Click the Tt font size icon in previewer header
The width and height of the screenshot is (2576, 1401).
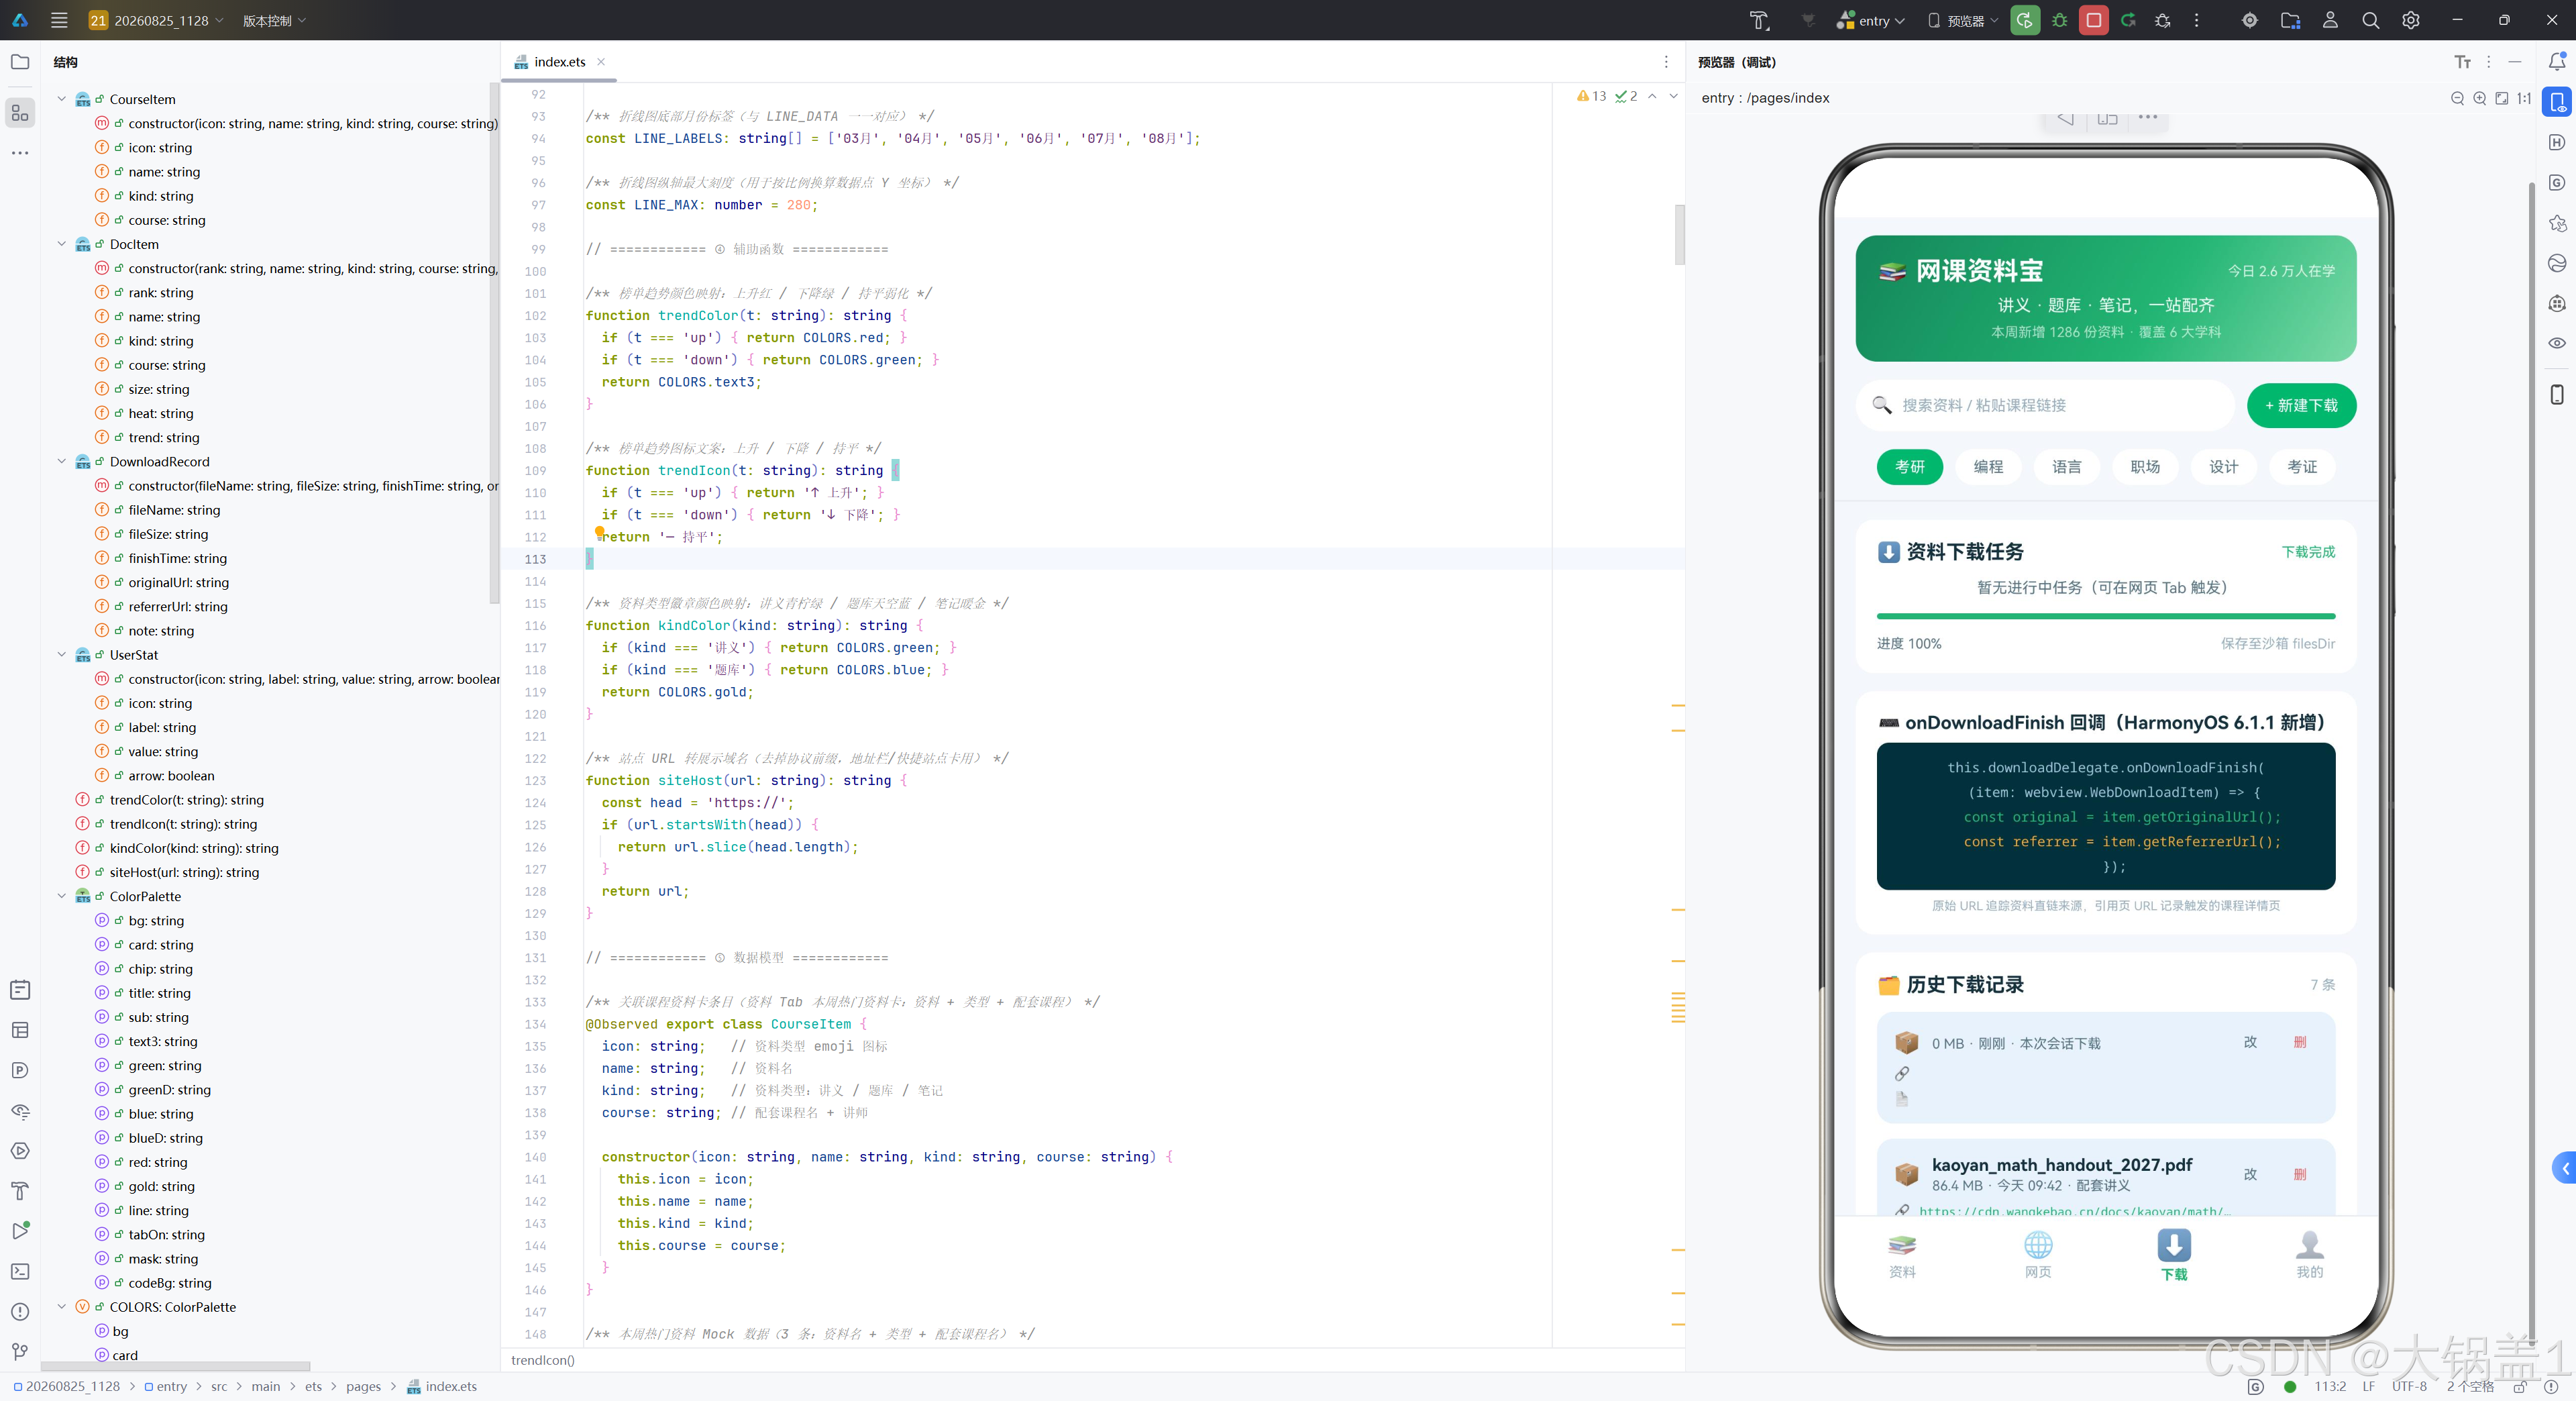click(2463, 62)
